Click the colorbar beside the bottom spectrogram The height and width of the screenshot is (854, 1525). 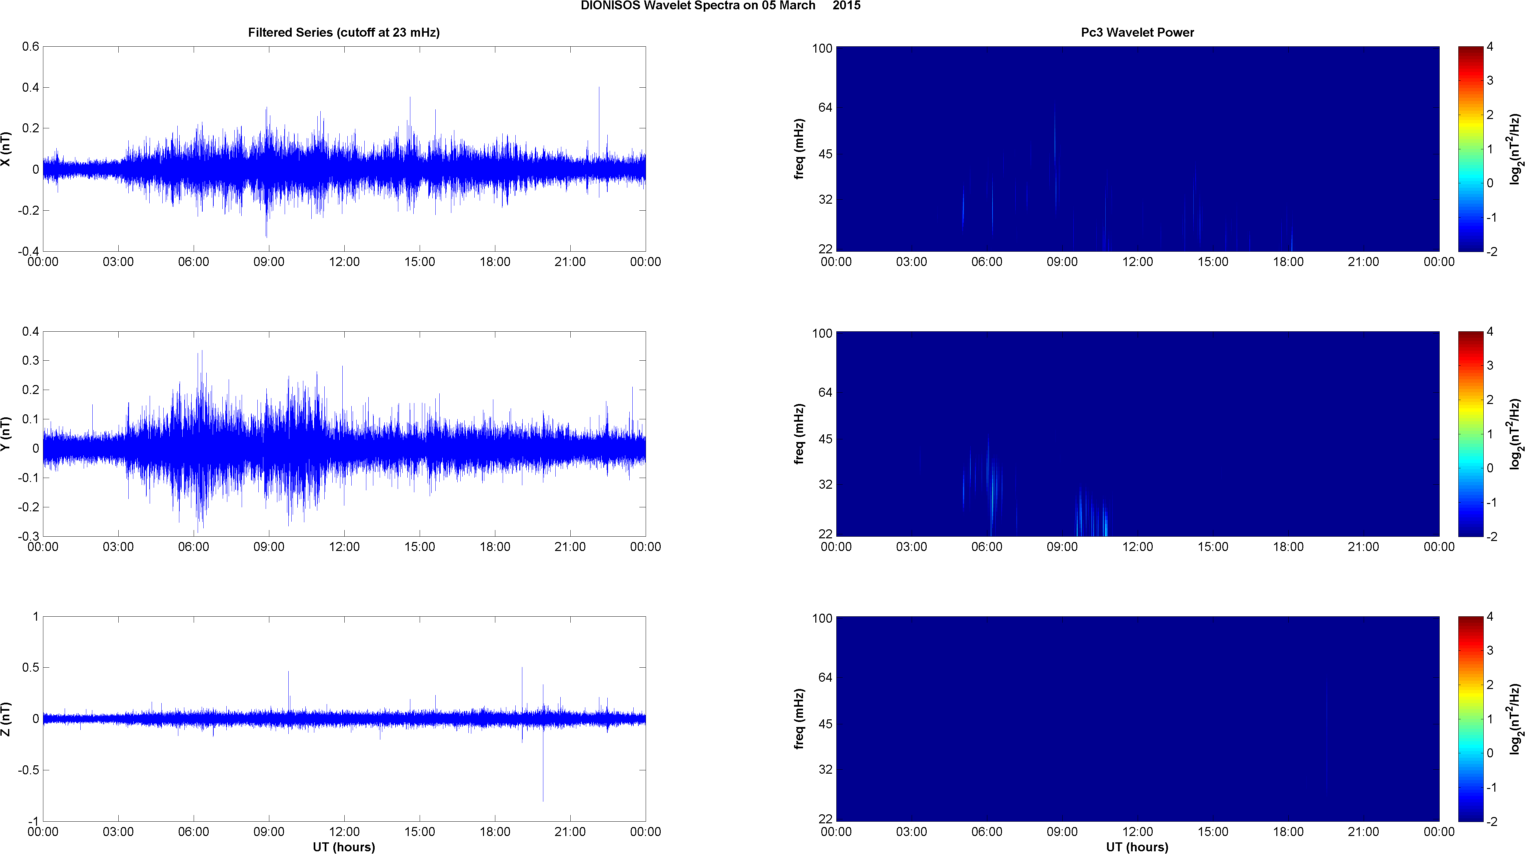1470,719
